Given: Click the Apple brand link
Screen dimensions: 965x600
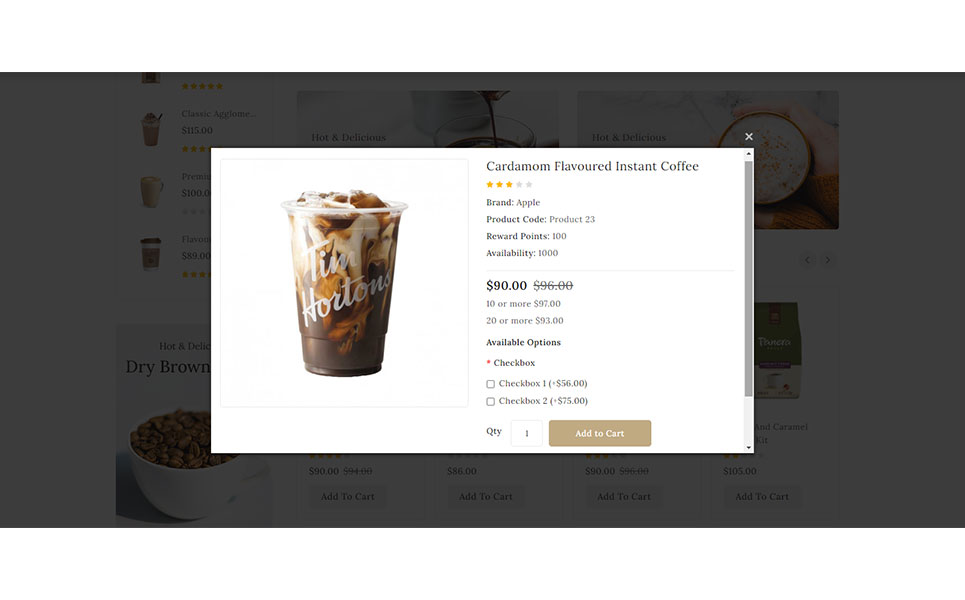Looking at the screenshot, I should 528,202.
